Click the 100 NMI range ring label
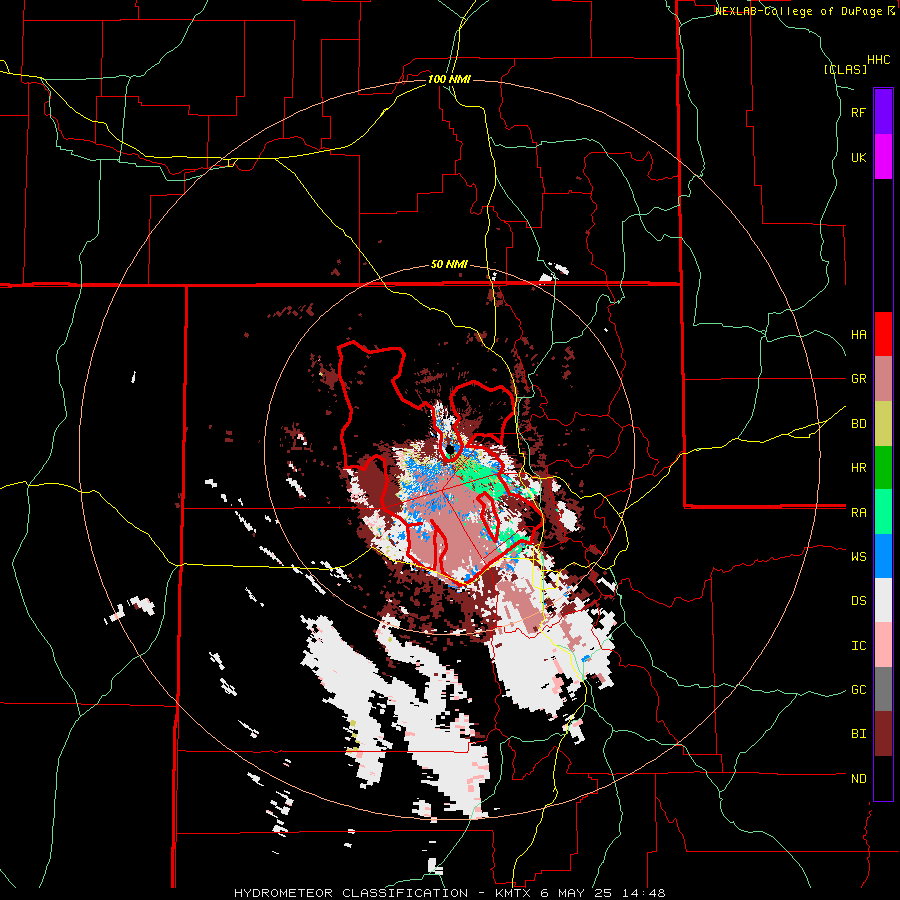Image resolution: width=900 pixels, height=900 pixels. tap(449, 79)
